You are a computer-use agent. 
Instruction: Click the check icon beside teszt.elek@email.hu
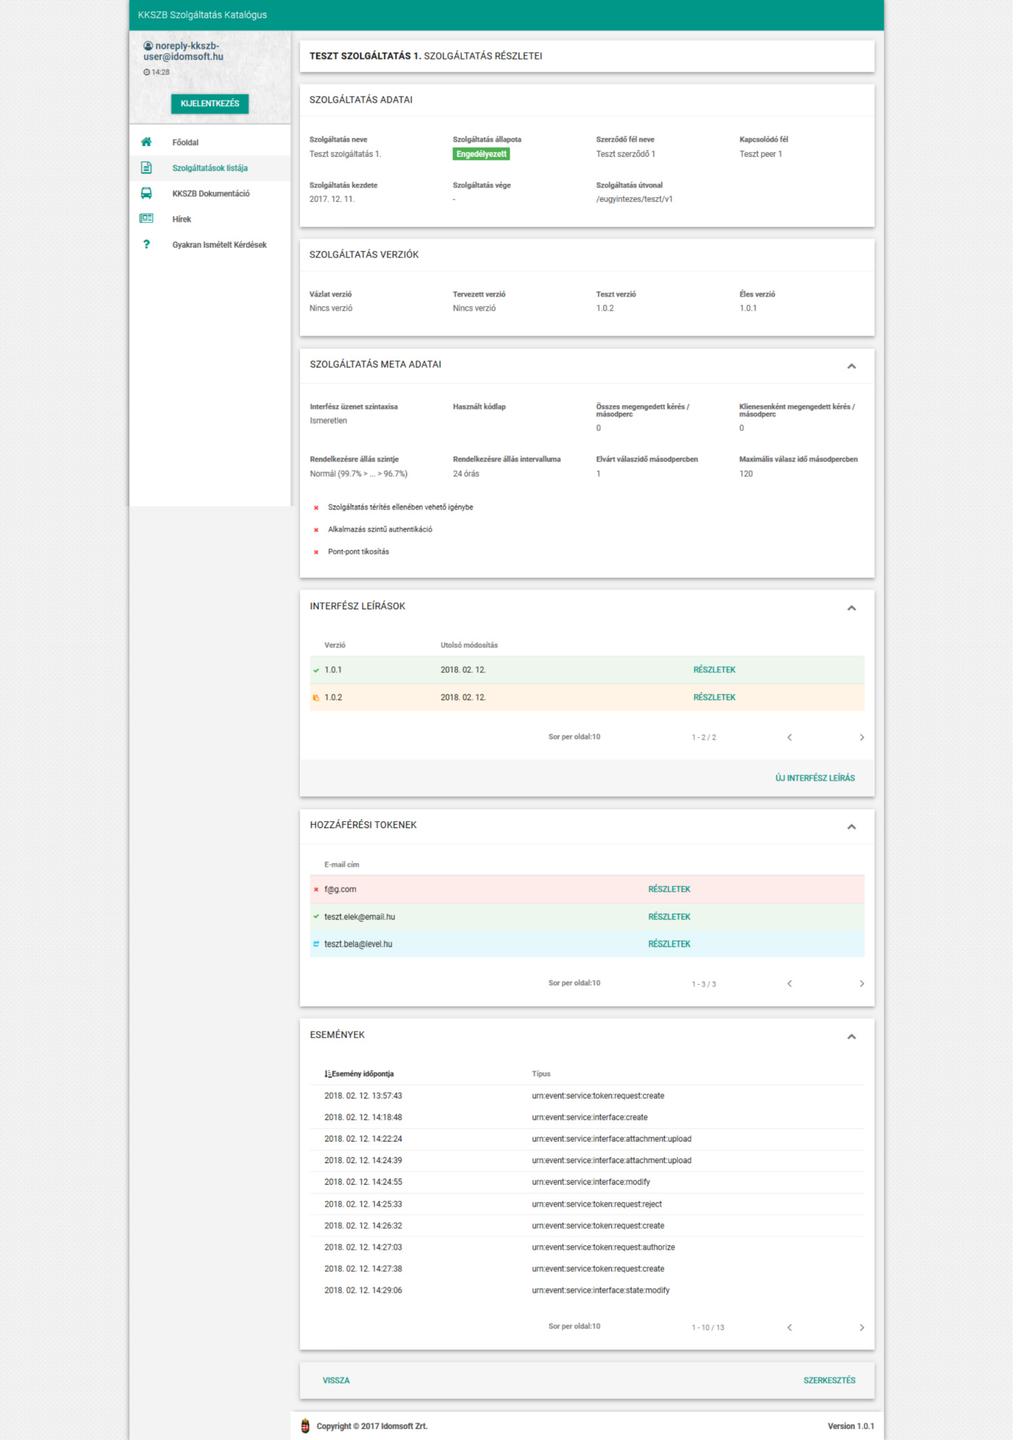316,916
